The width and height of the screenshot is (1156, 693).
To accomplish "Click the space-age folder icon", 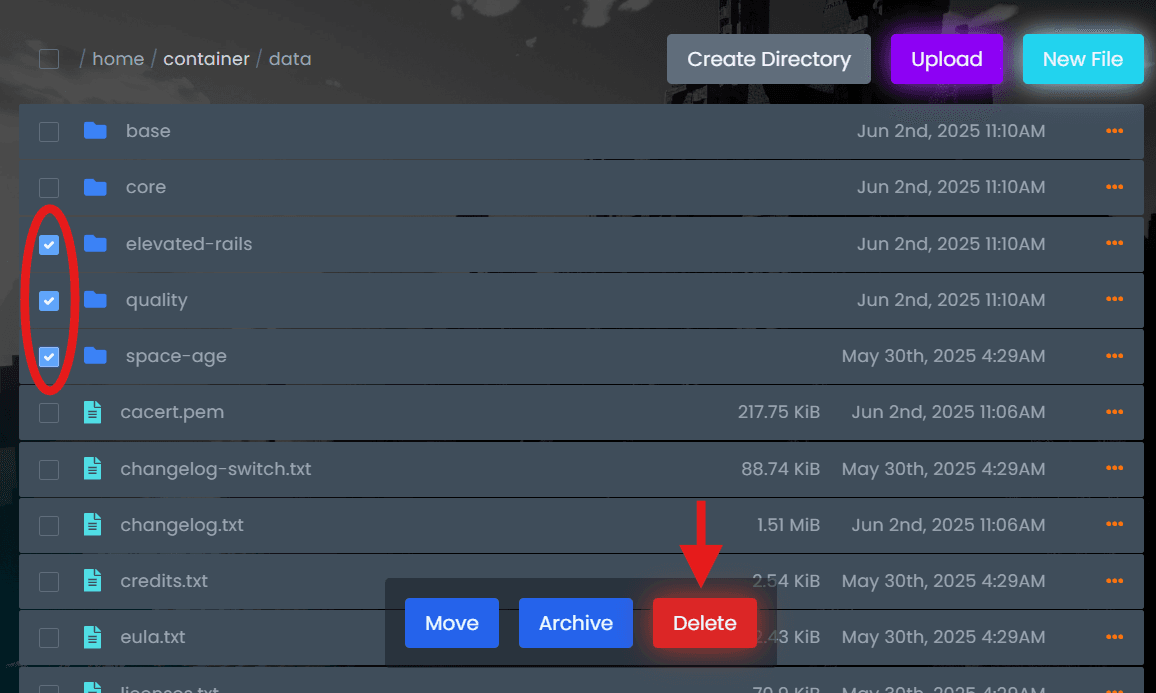I will pos(95,356).
